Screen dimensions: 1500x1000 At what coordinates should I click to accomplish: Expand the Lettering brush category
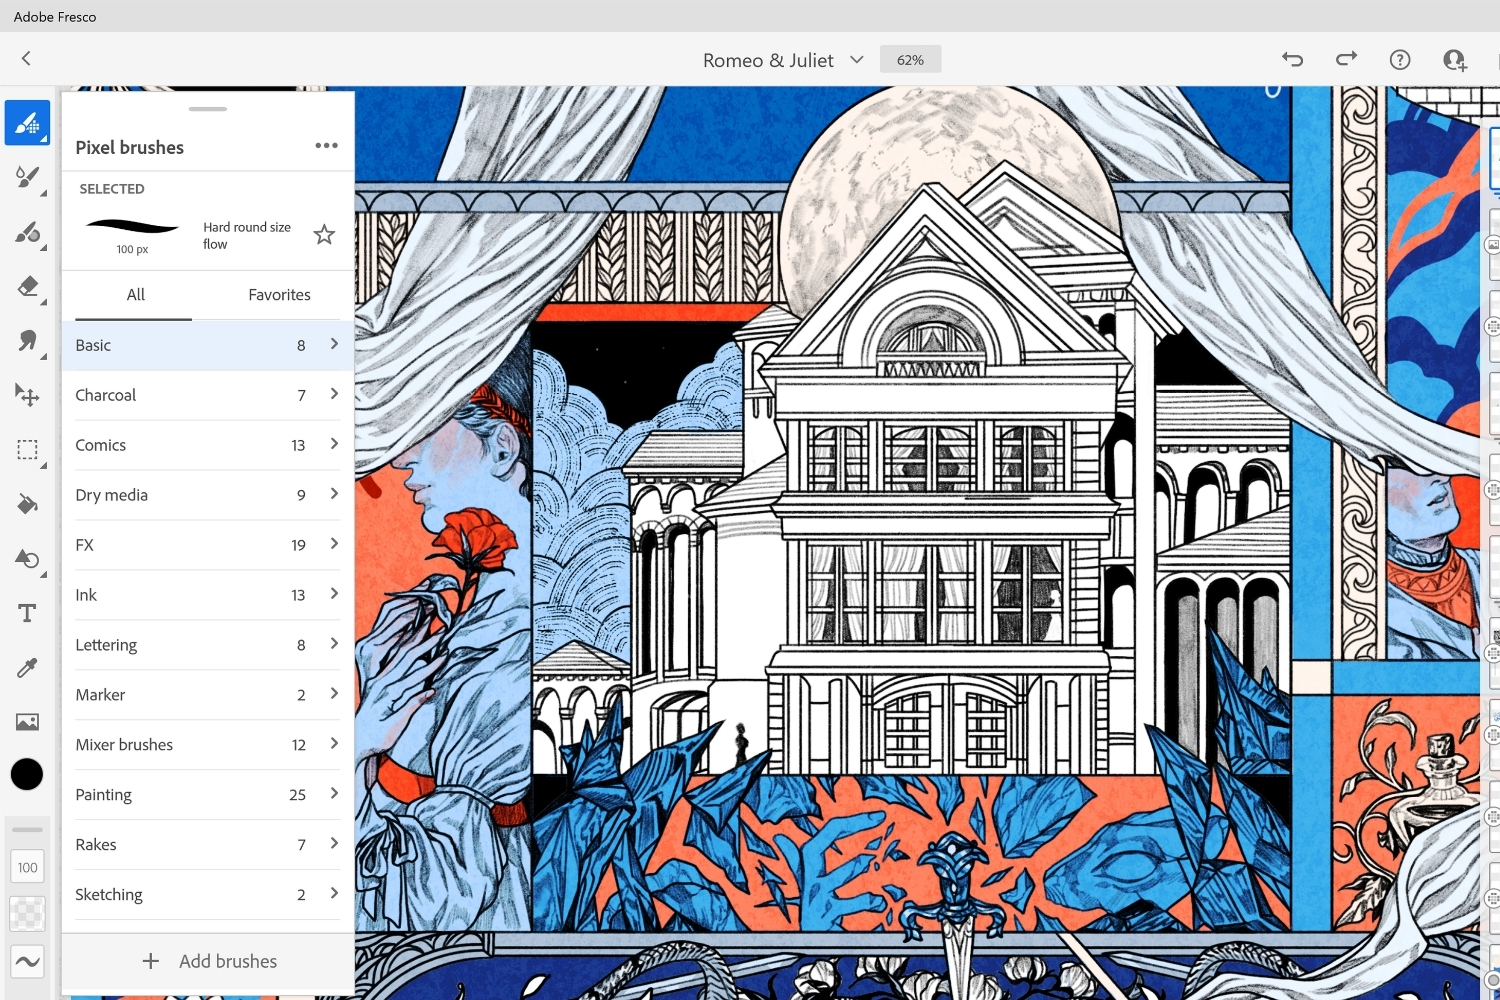(208, 645)
